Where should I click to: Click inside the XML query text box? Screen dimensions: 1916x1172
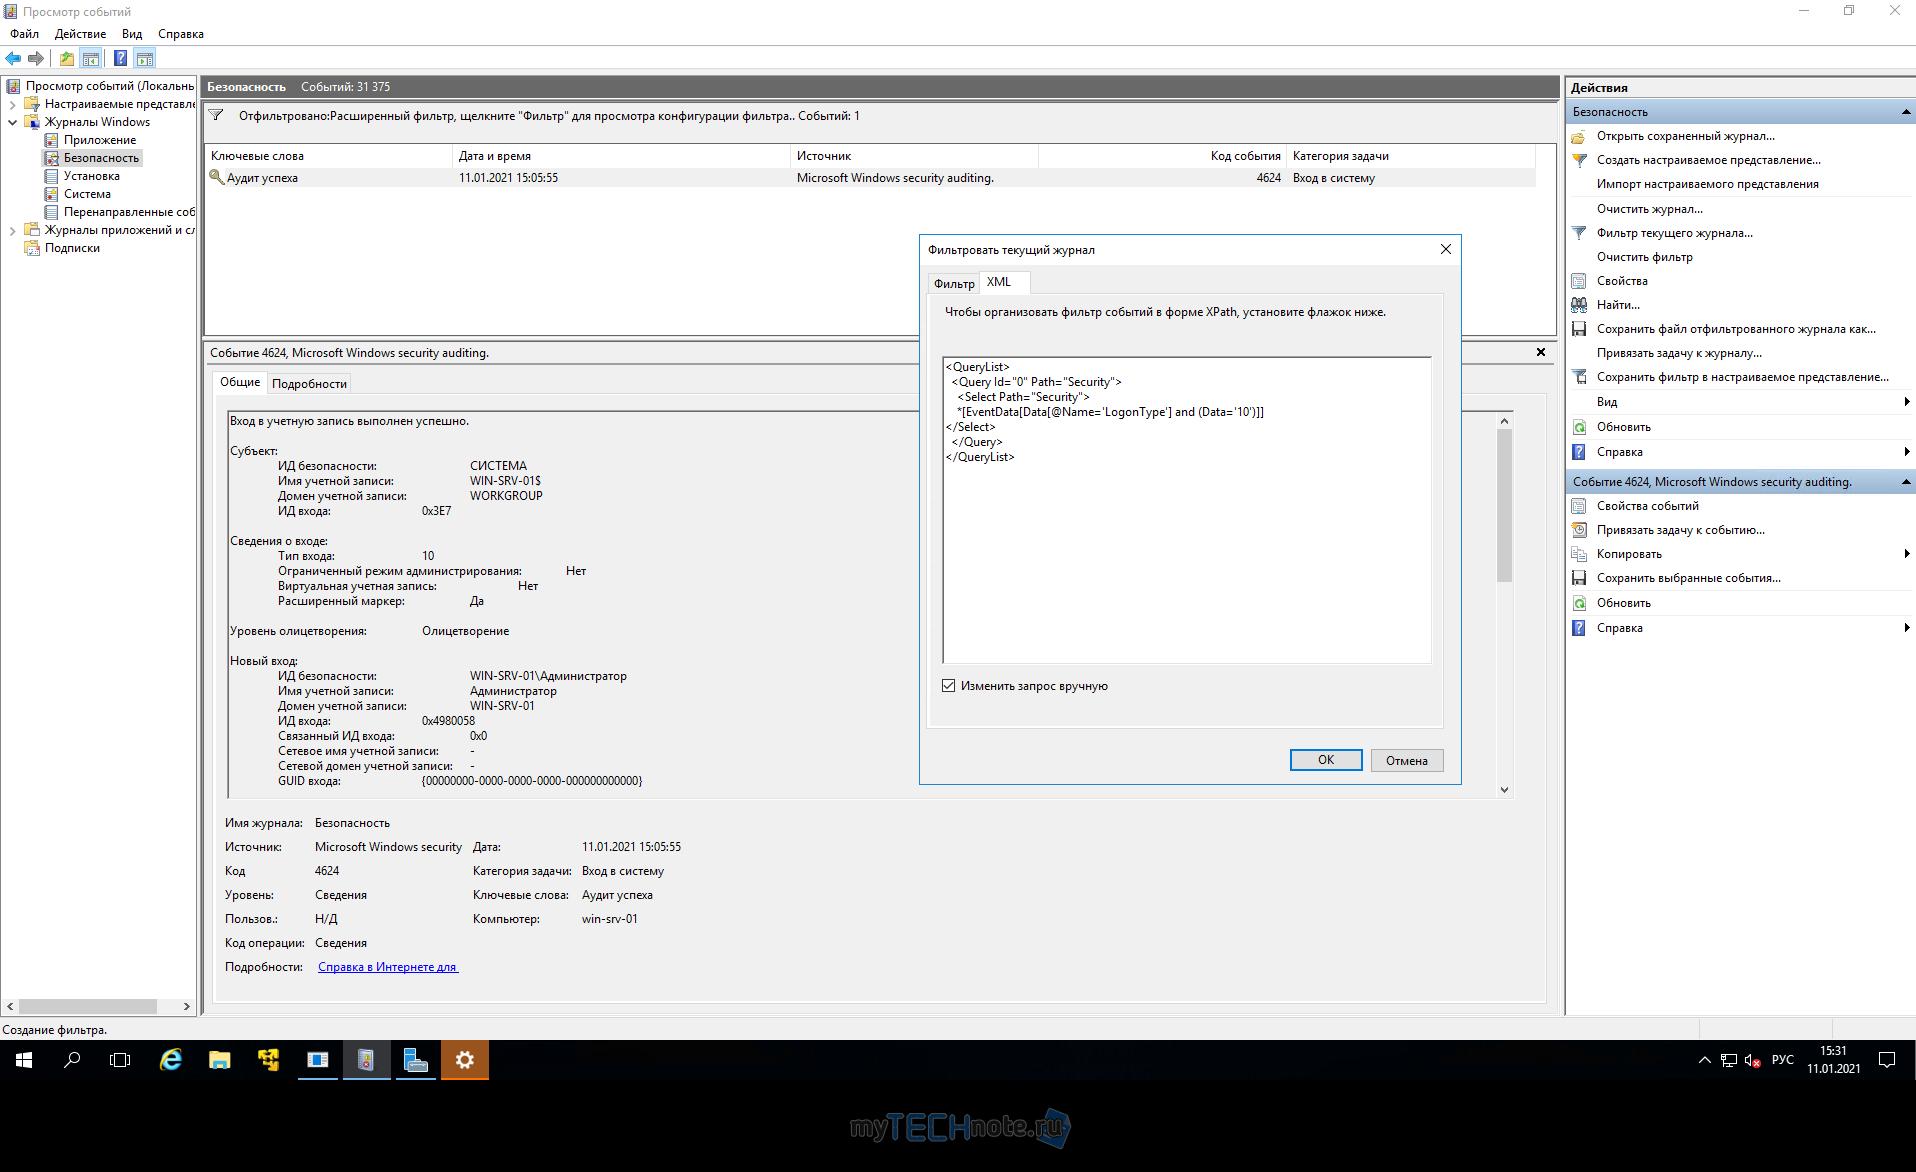click(1187, 510)
